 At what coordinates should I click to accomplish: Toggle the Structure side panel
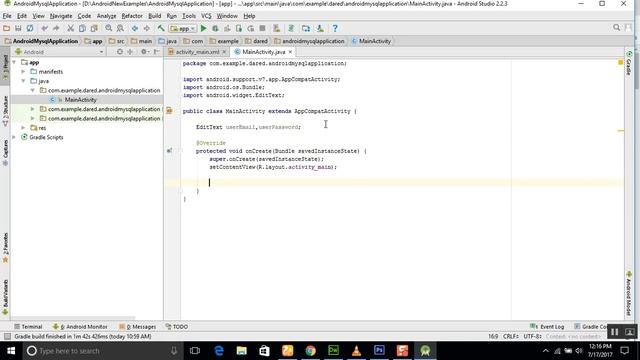5,111
